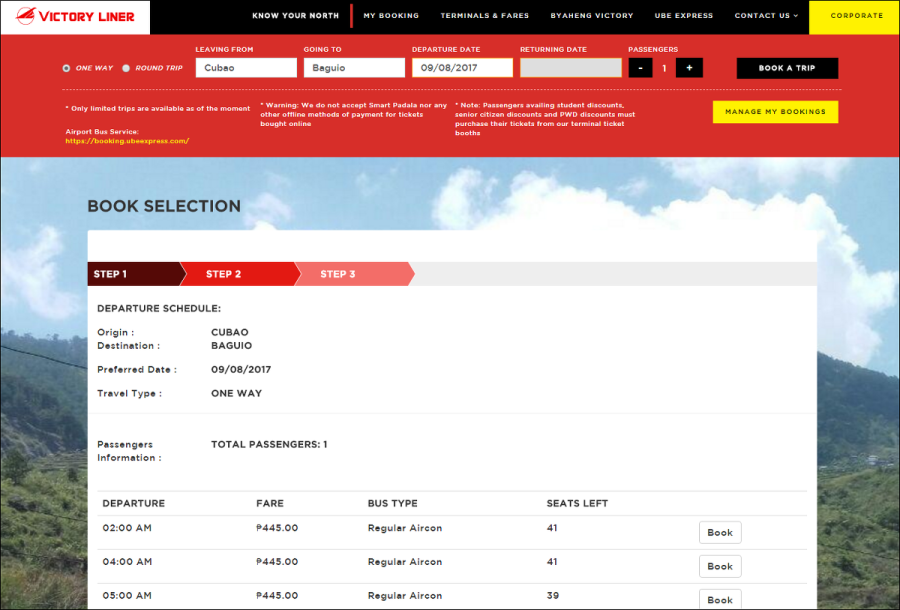Click the Book A Trip button
Viewport: 900px width, 610px height.
pyautogui.click(x=787, y=68)
